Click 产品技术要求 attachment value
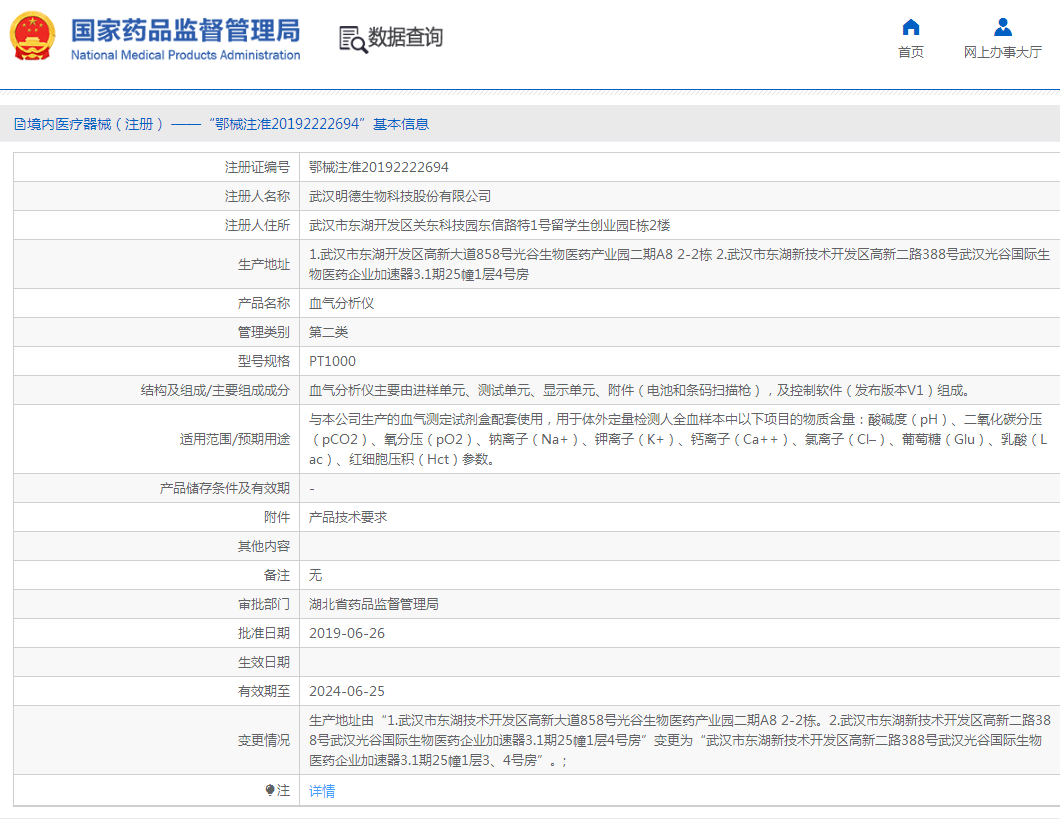The width and height of the screenshot is (1060, 830). pos(348,518)
